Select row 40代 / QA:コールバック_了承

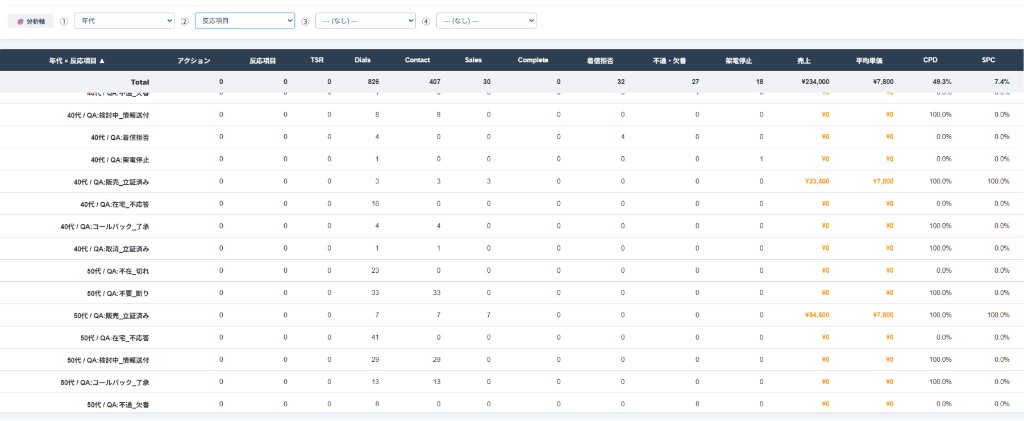512,226
